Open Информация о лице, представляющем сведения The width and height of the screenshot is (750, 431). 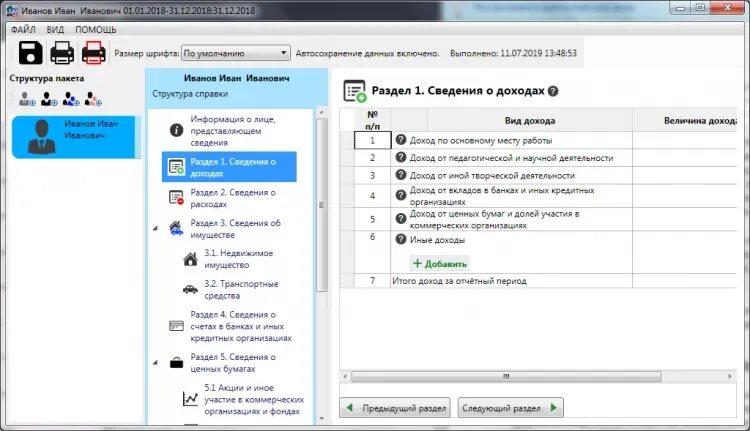233,131
